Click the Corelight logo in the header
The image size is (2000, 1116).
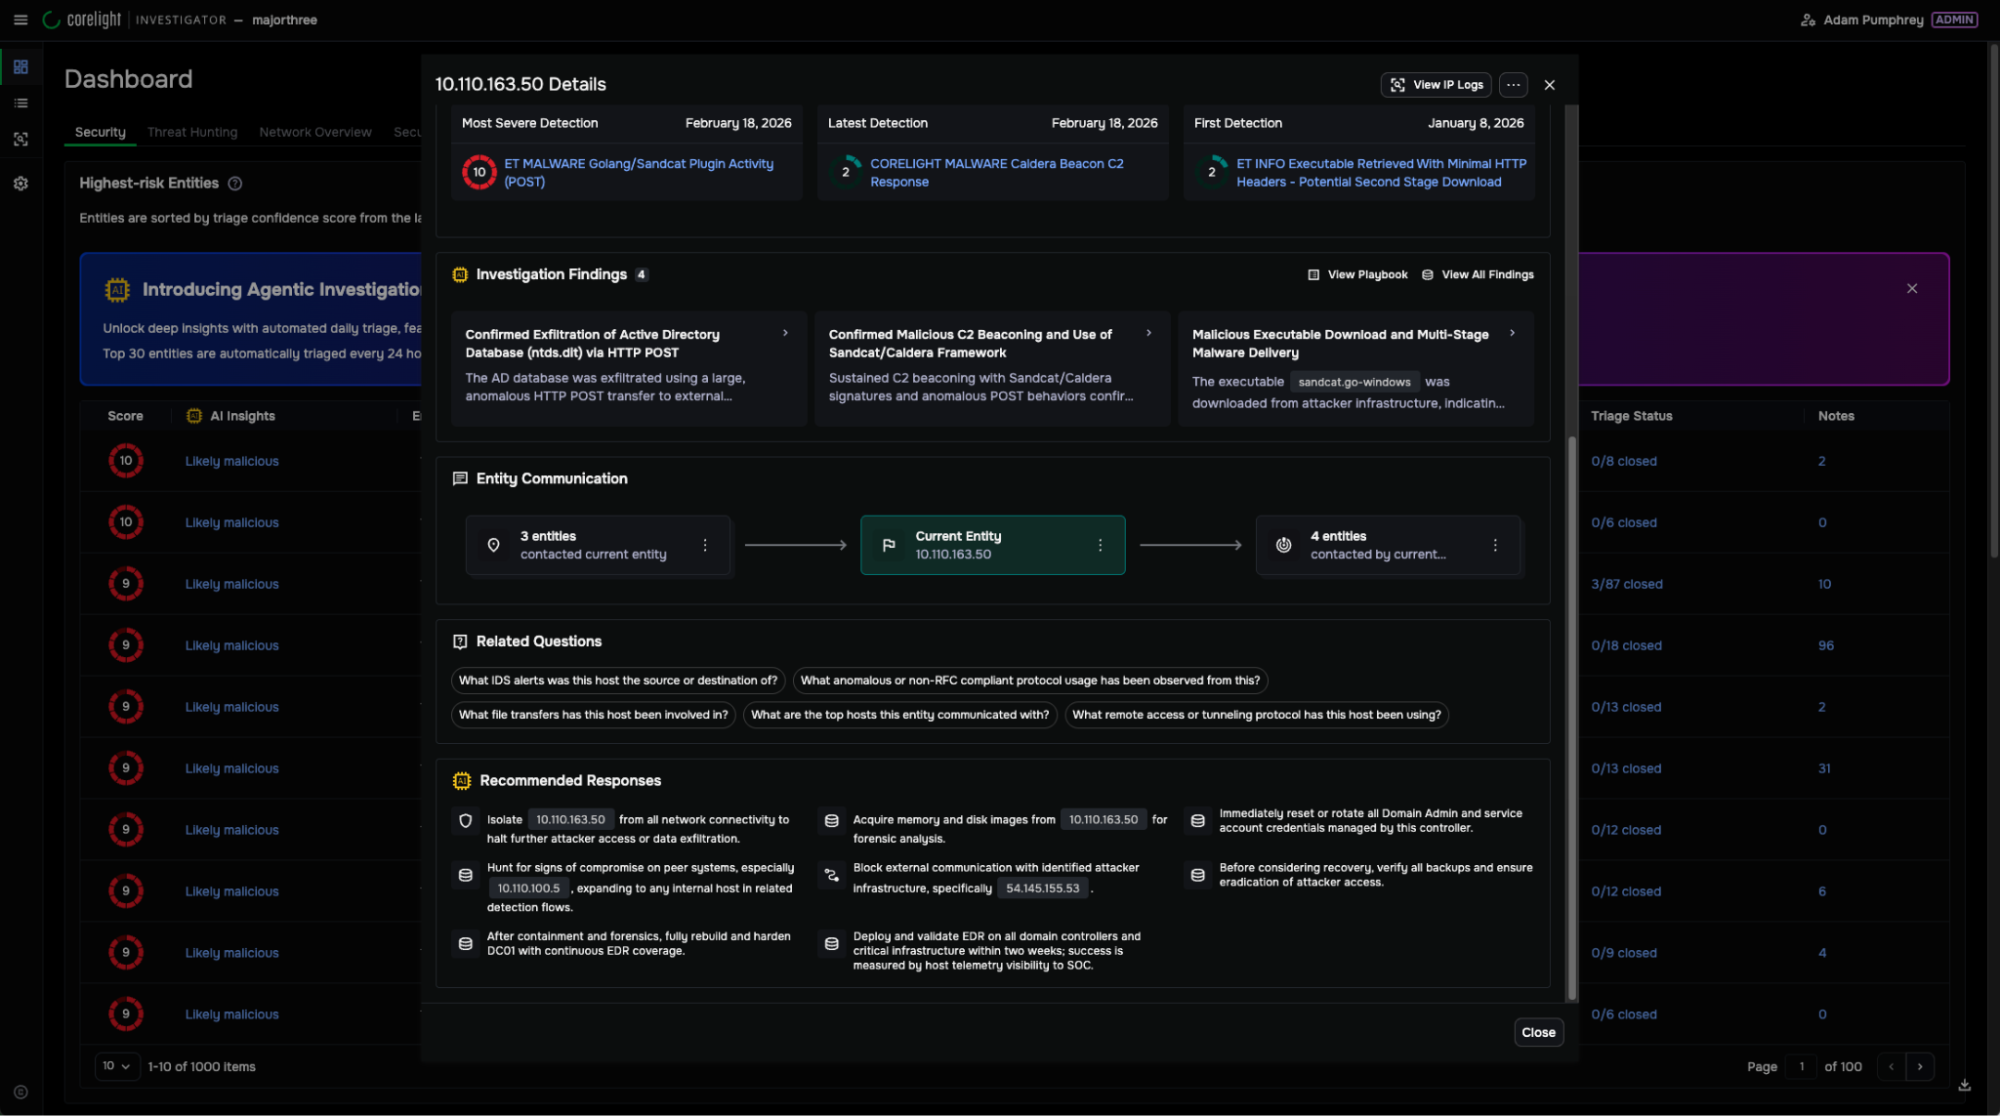coord(82,20)
